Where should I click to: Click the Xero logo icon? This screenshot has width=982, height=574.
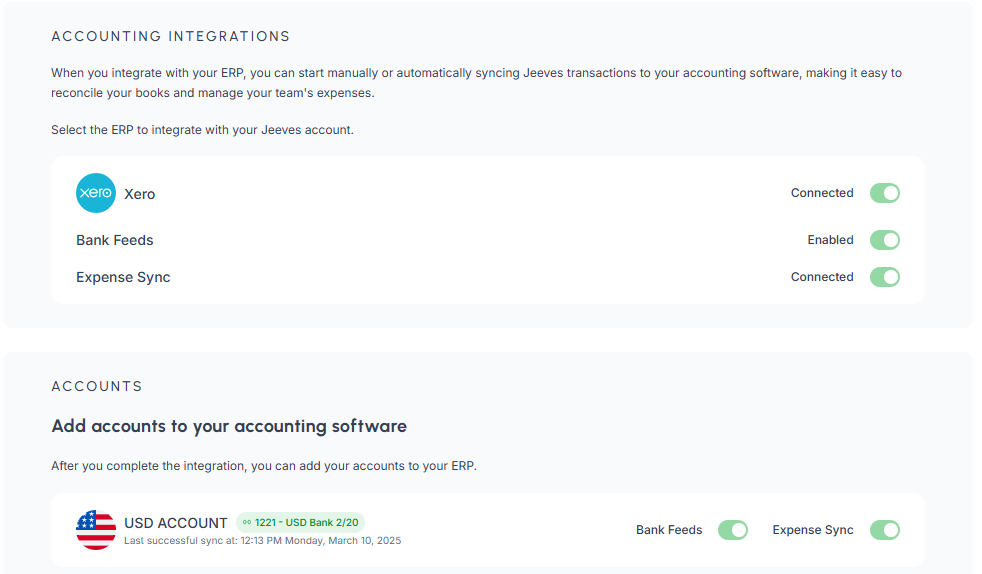(96, 193)
